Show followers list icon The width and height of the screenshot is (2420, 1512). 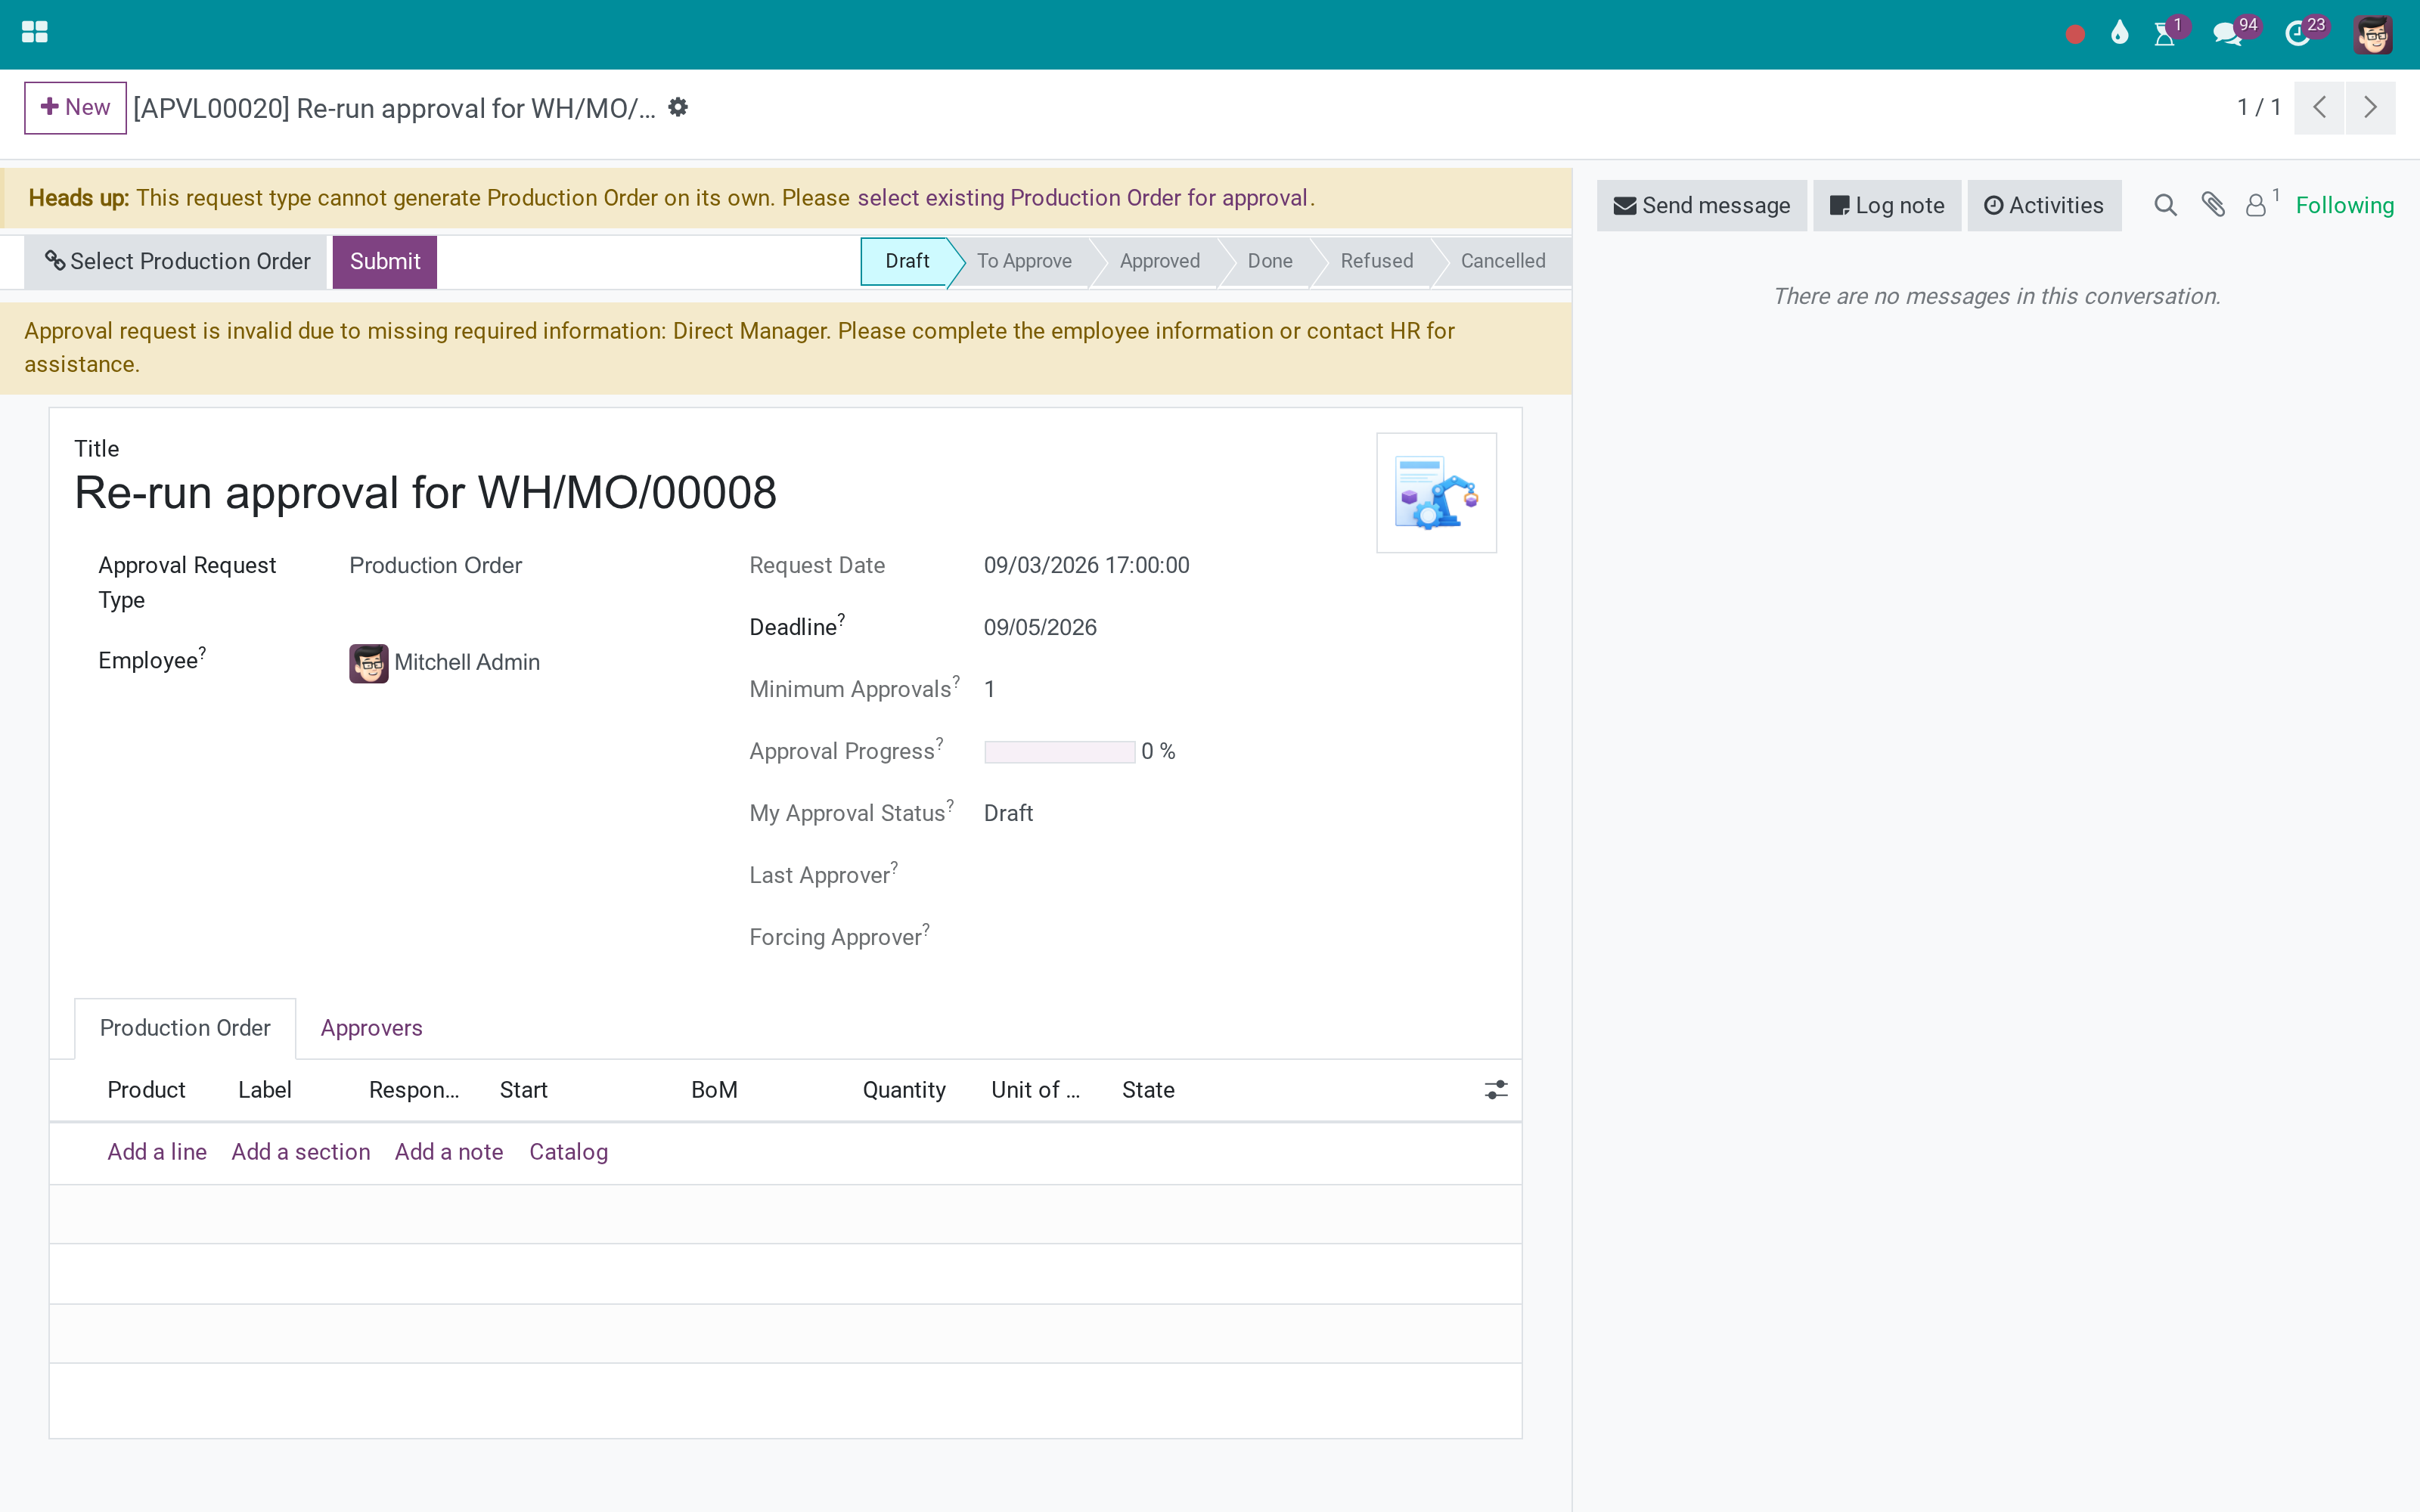point(2256,205)
